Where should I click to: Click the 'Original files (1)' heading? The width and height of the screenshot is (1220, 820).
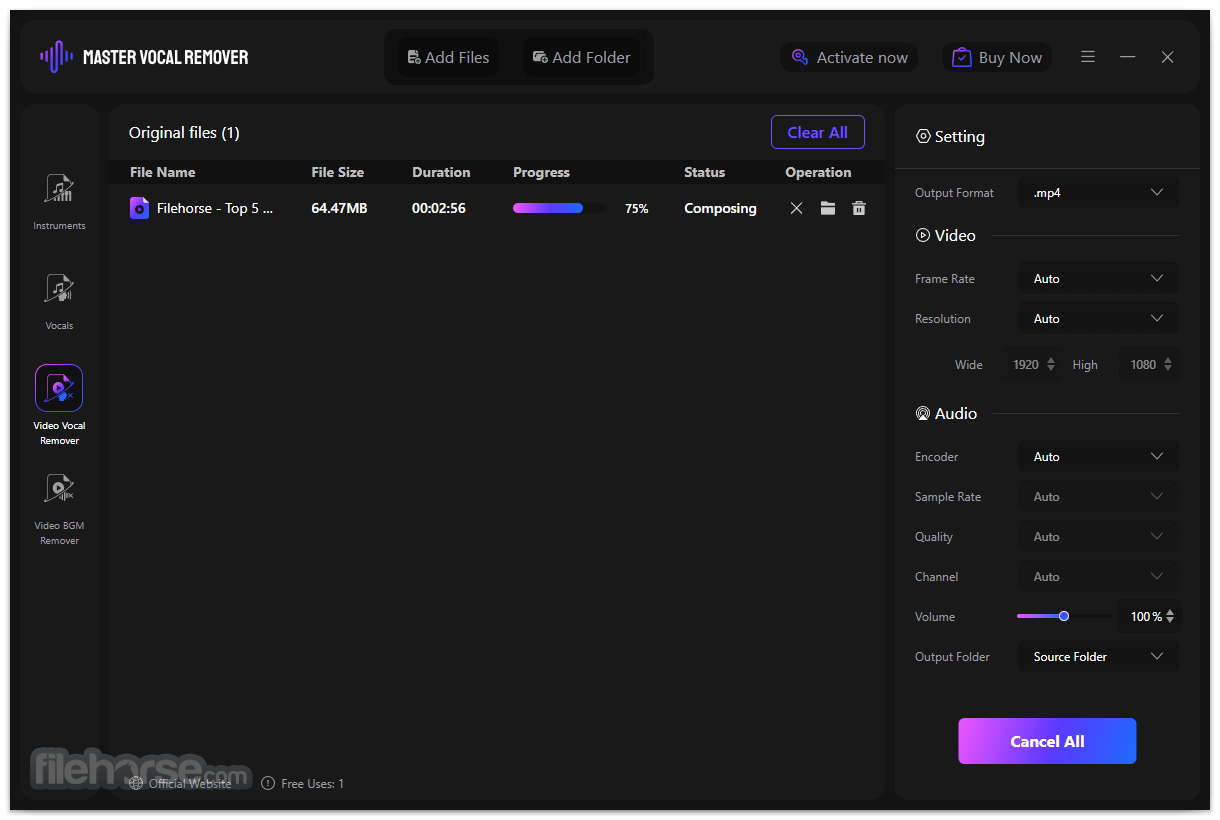(184, 132)
